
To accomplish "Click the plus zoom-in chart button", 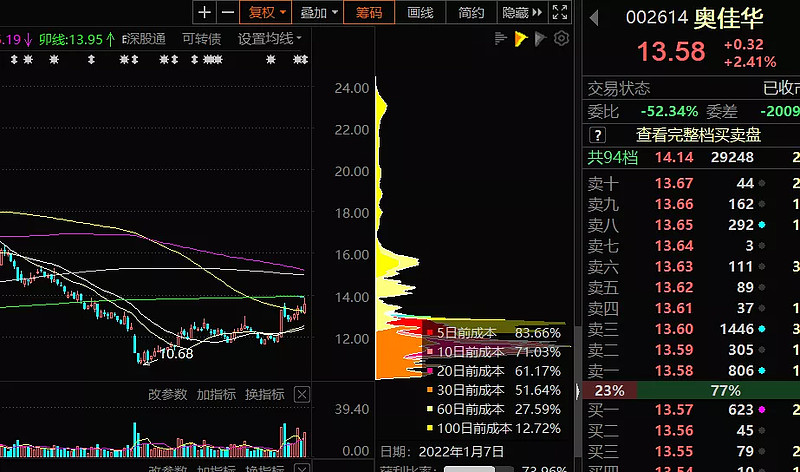I will pos(205,12).
